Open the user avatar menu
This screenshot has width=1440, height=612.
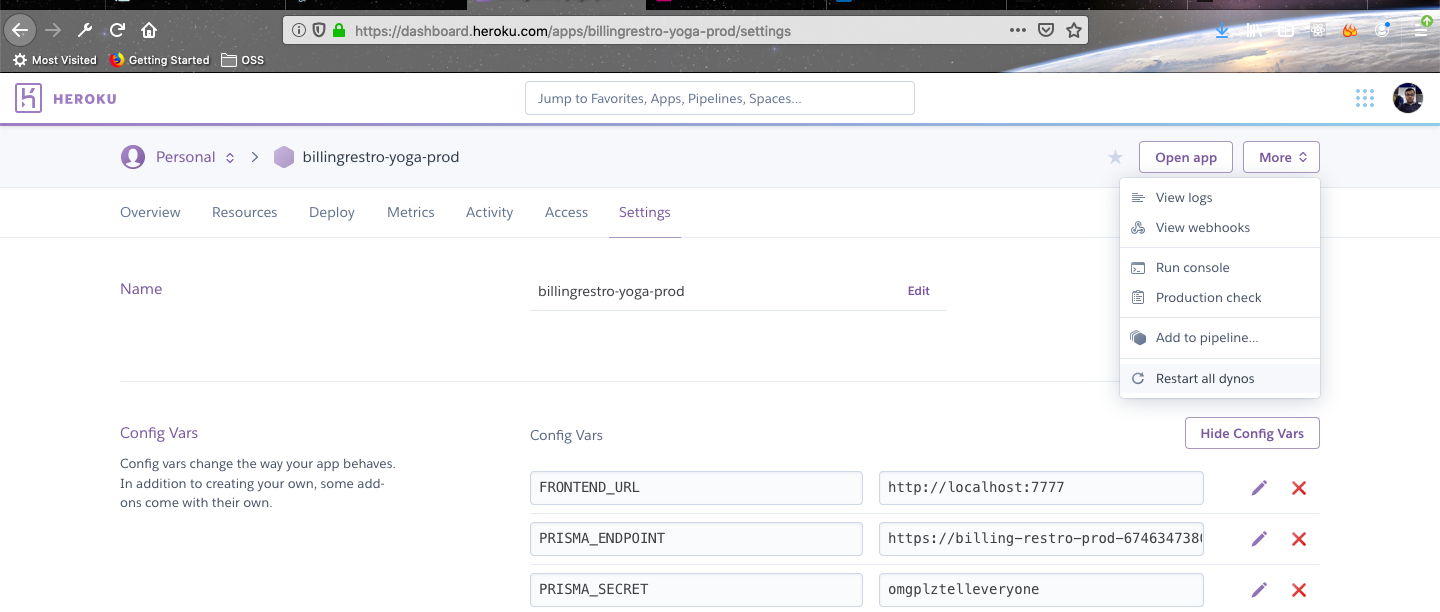1408,98
